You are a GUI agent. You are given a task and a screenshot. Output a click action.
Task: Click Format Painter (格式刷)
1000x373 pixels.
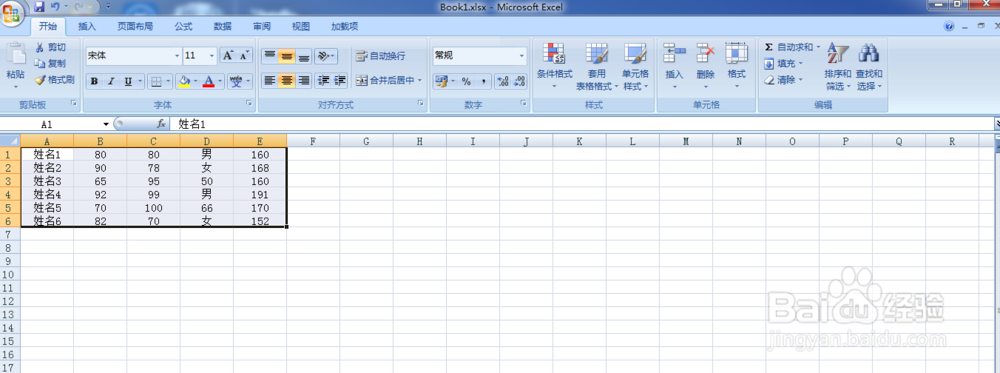pos(54,80)
